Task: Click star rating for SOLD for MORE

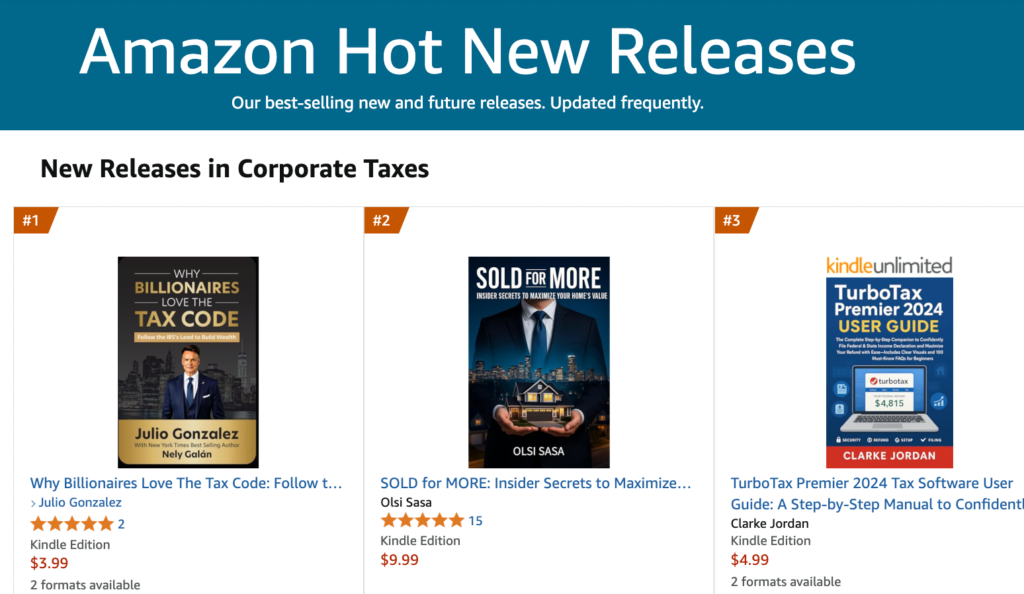Action: (422, 520)
